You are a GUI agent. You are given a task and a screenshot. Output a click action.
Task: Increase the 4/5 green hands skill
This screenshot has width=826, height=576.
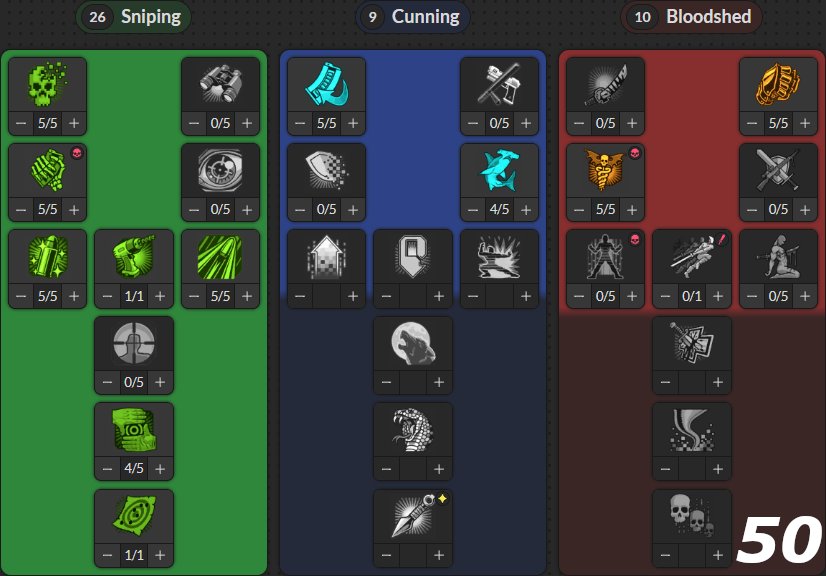pos(160,468)
